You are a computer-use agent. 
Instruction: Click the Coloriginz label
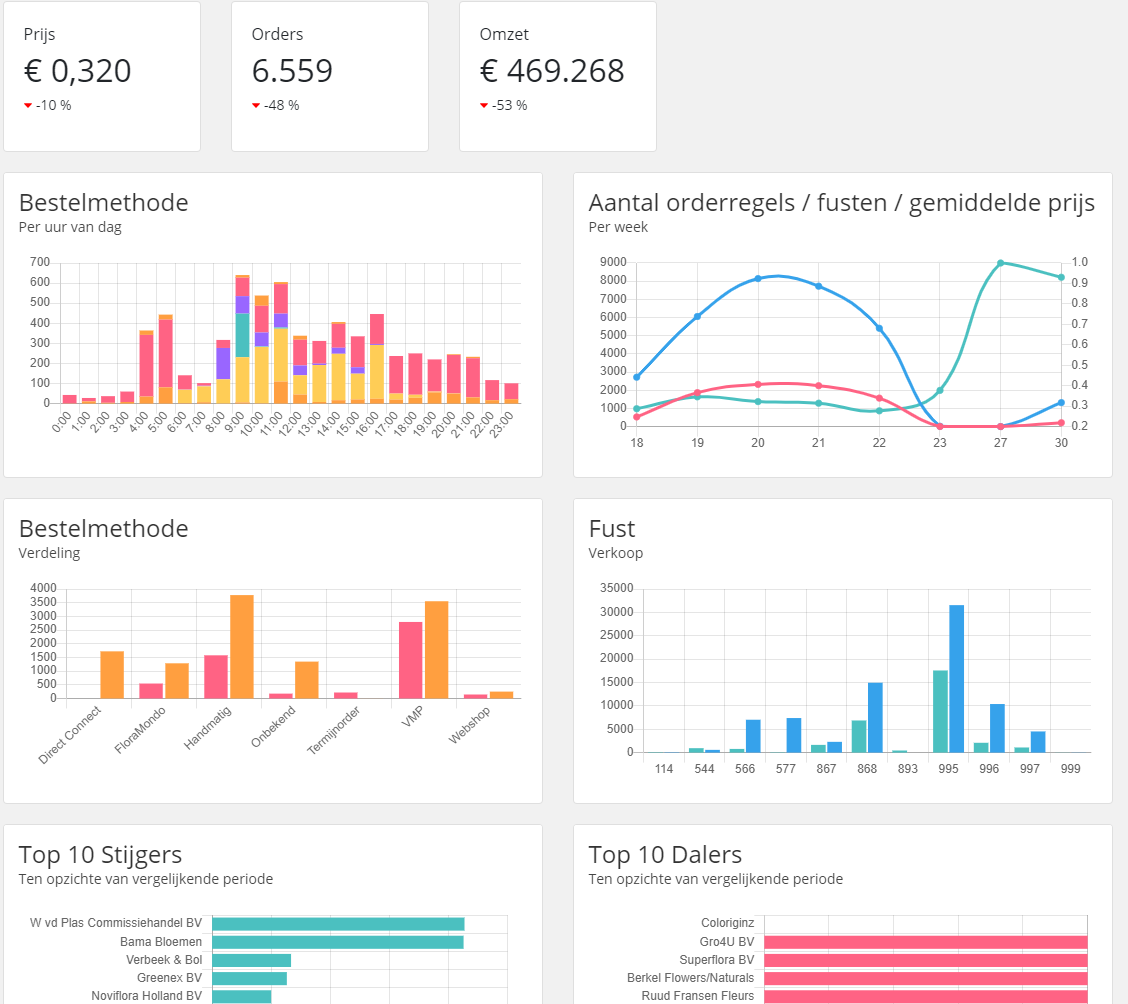pos(727,923)
